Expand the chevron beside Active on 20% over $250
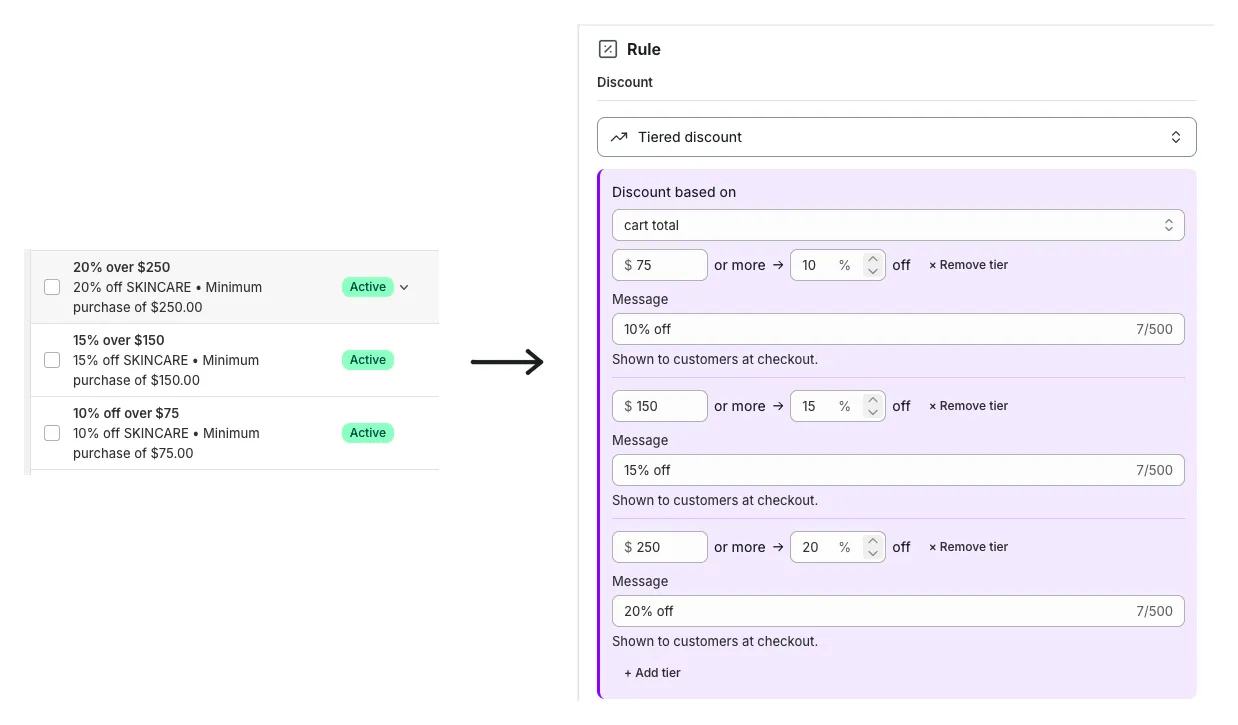The width and height of the screenshot is (1238, 725). (404, 287)
